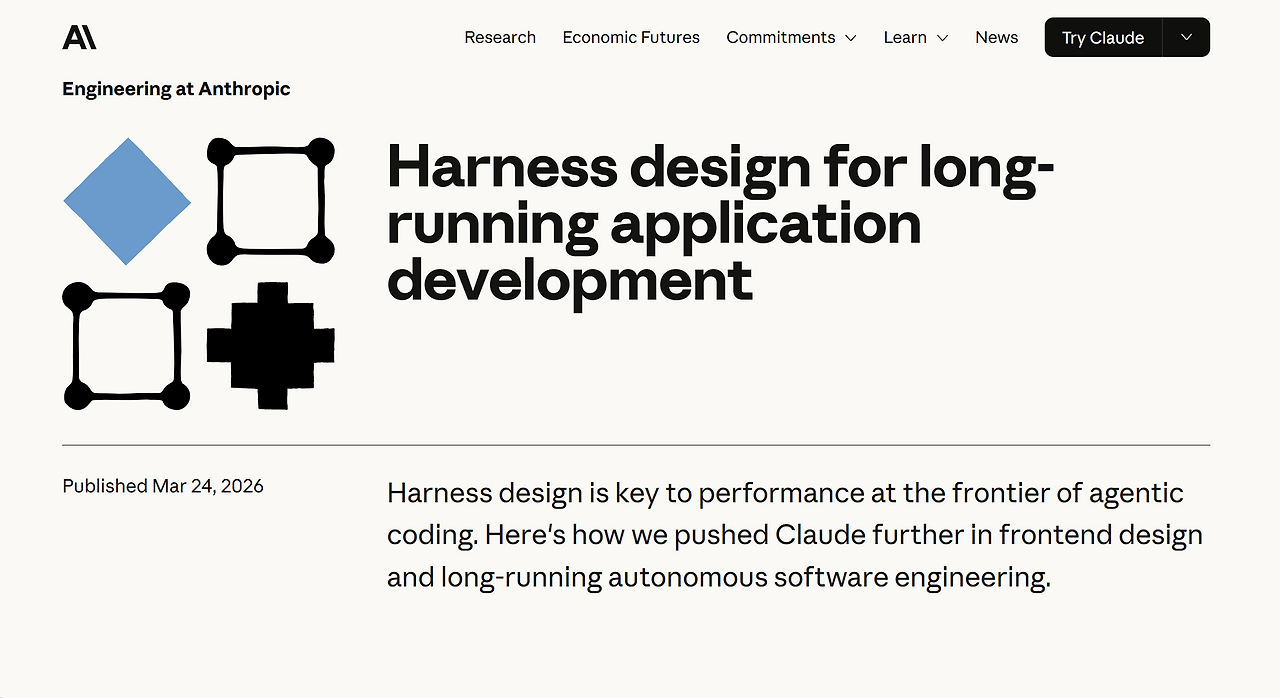
Task: Expand the Commitments chevron
Action: 851,38
